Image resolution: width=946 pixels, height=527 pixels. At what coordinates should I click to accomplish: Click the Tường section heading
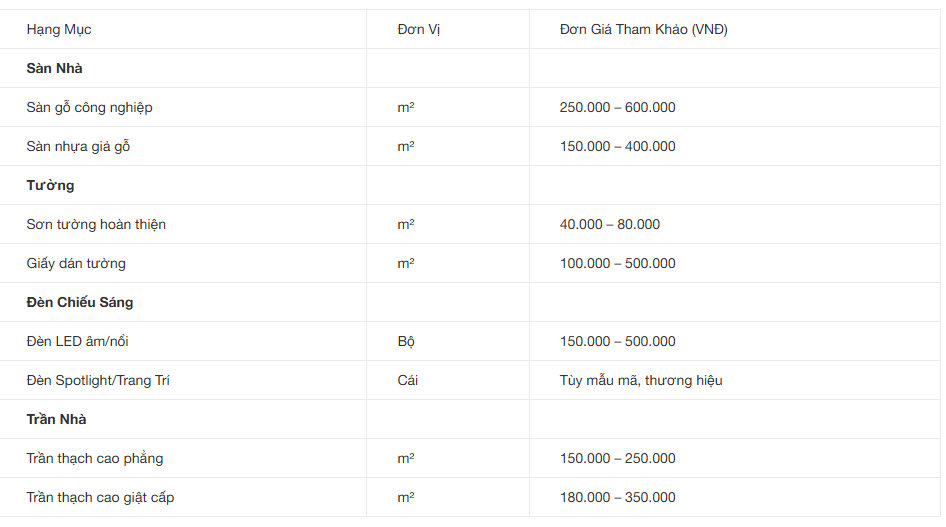pos(50,185)
